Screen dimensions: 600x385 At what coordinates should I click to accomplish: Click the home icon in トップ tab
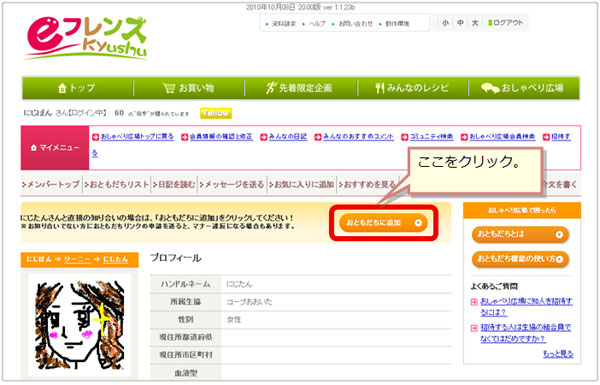pos(62,88)
